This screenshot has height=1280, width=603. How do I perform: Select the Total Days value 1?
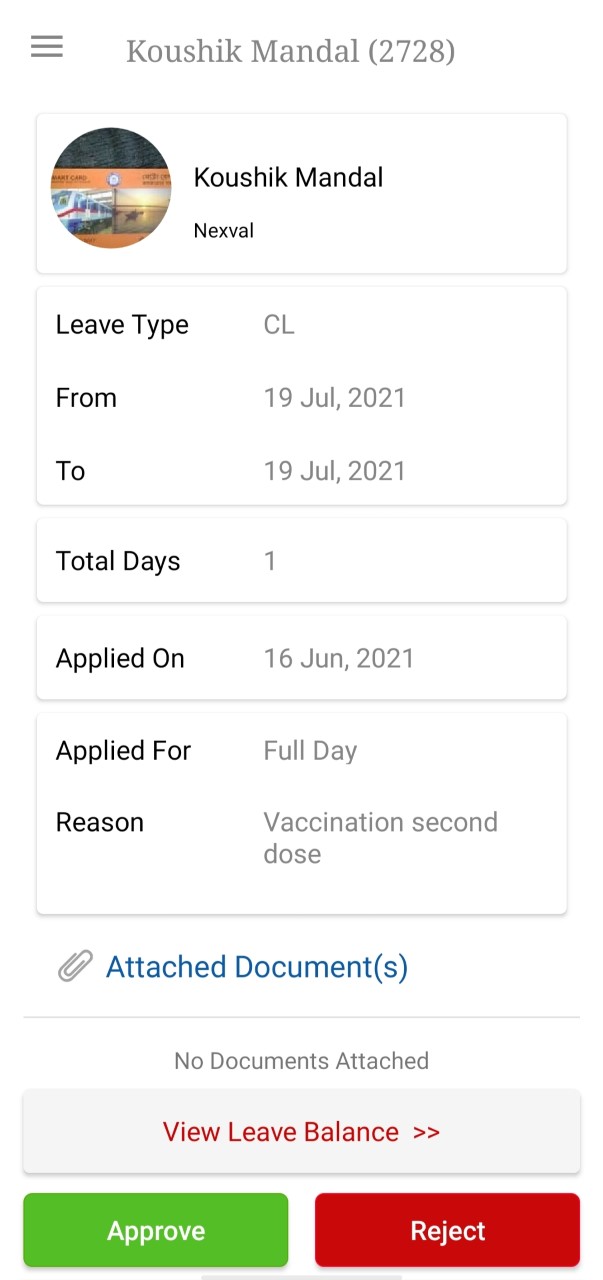(269, 561)
